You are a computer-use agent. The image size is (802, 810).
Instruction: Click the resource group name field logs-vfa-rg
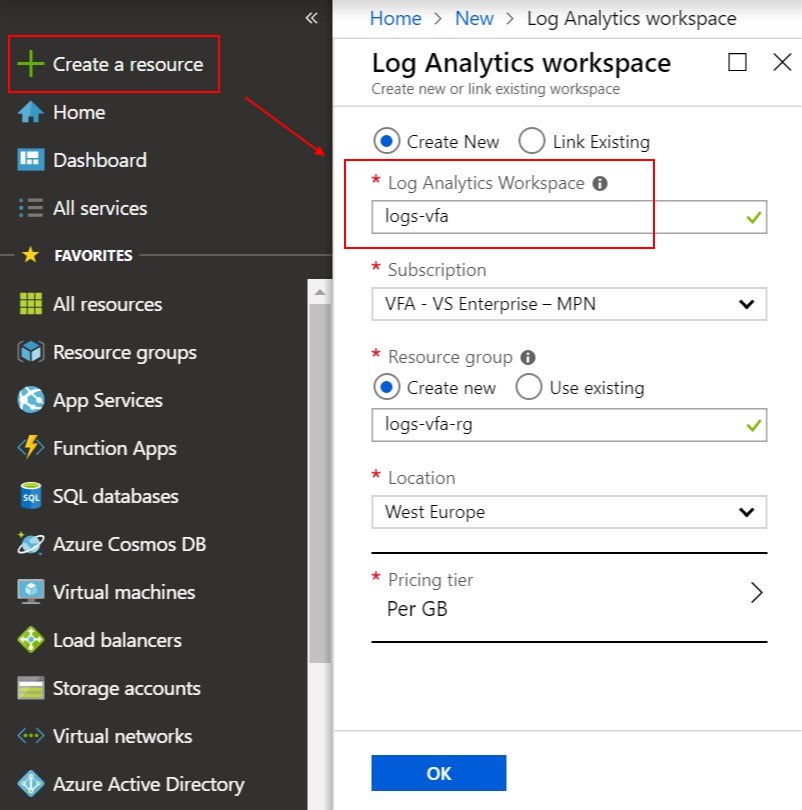[x=569, y=425]
